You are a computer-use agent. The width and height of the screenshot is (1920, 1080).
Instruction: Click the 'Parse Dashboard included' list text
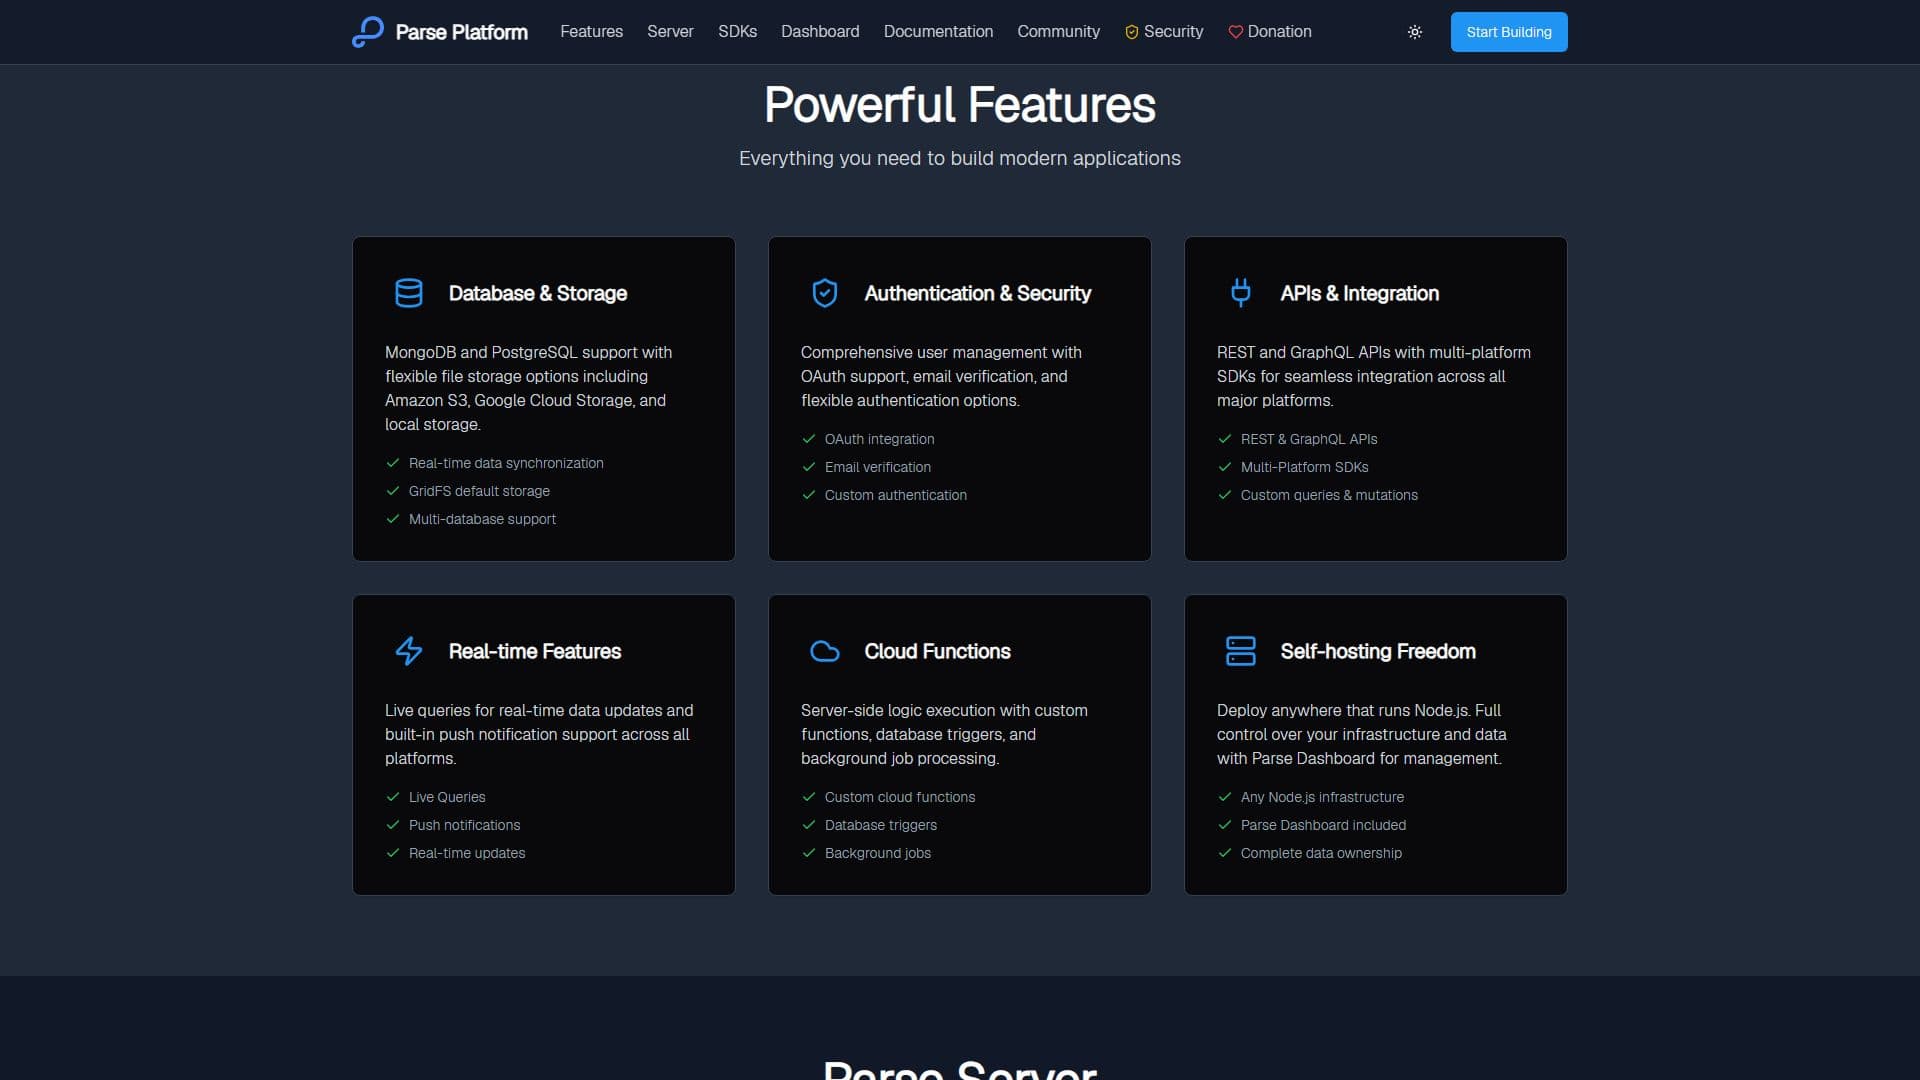[x=1323, y=825]
